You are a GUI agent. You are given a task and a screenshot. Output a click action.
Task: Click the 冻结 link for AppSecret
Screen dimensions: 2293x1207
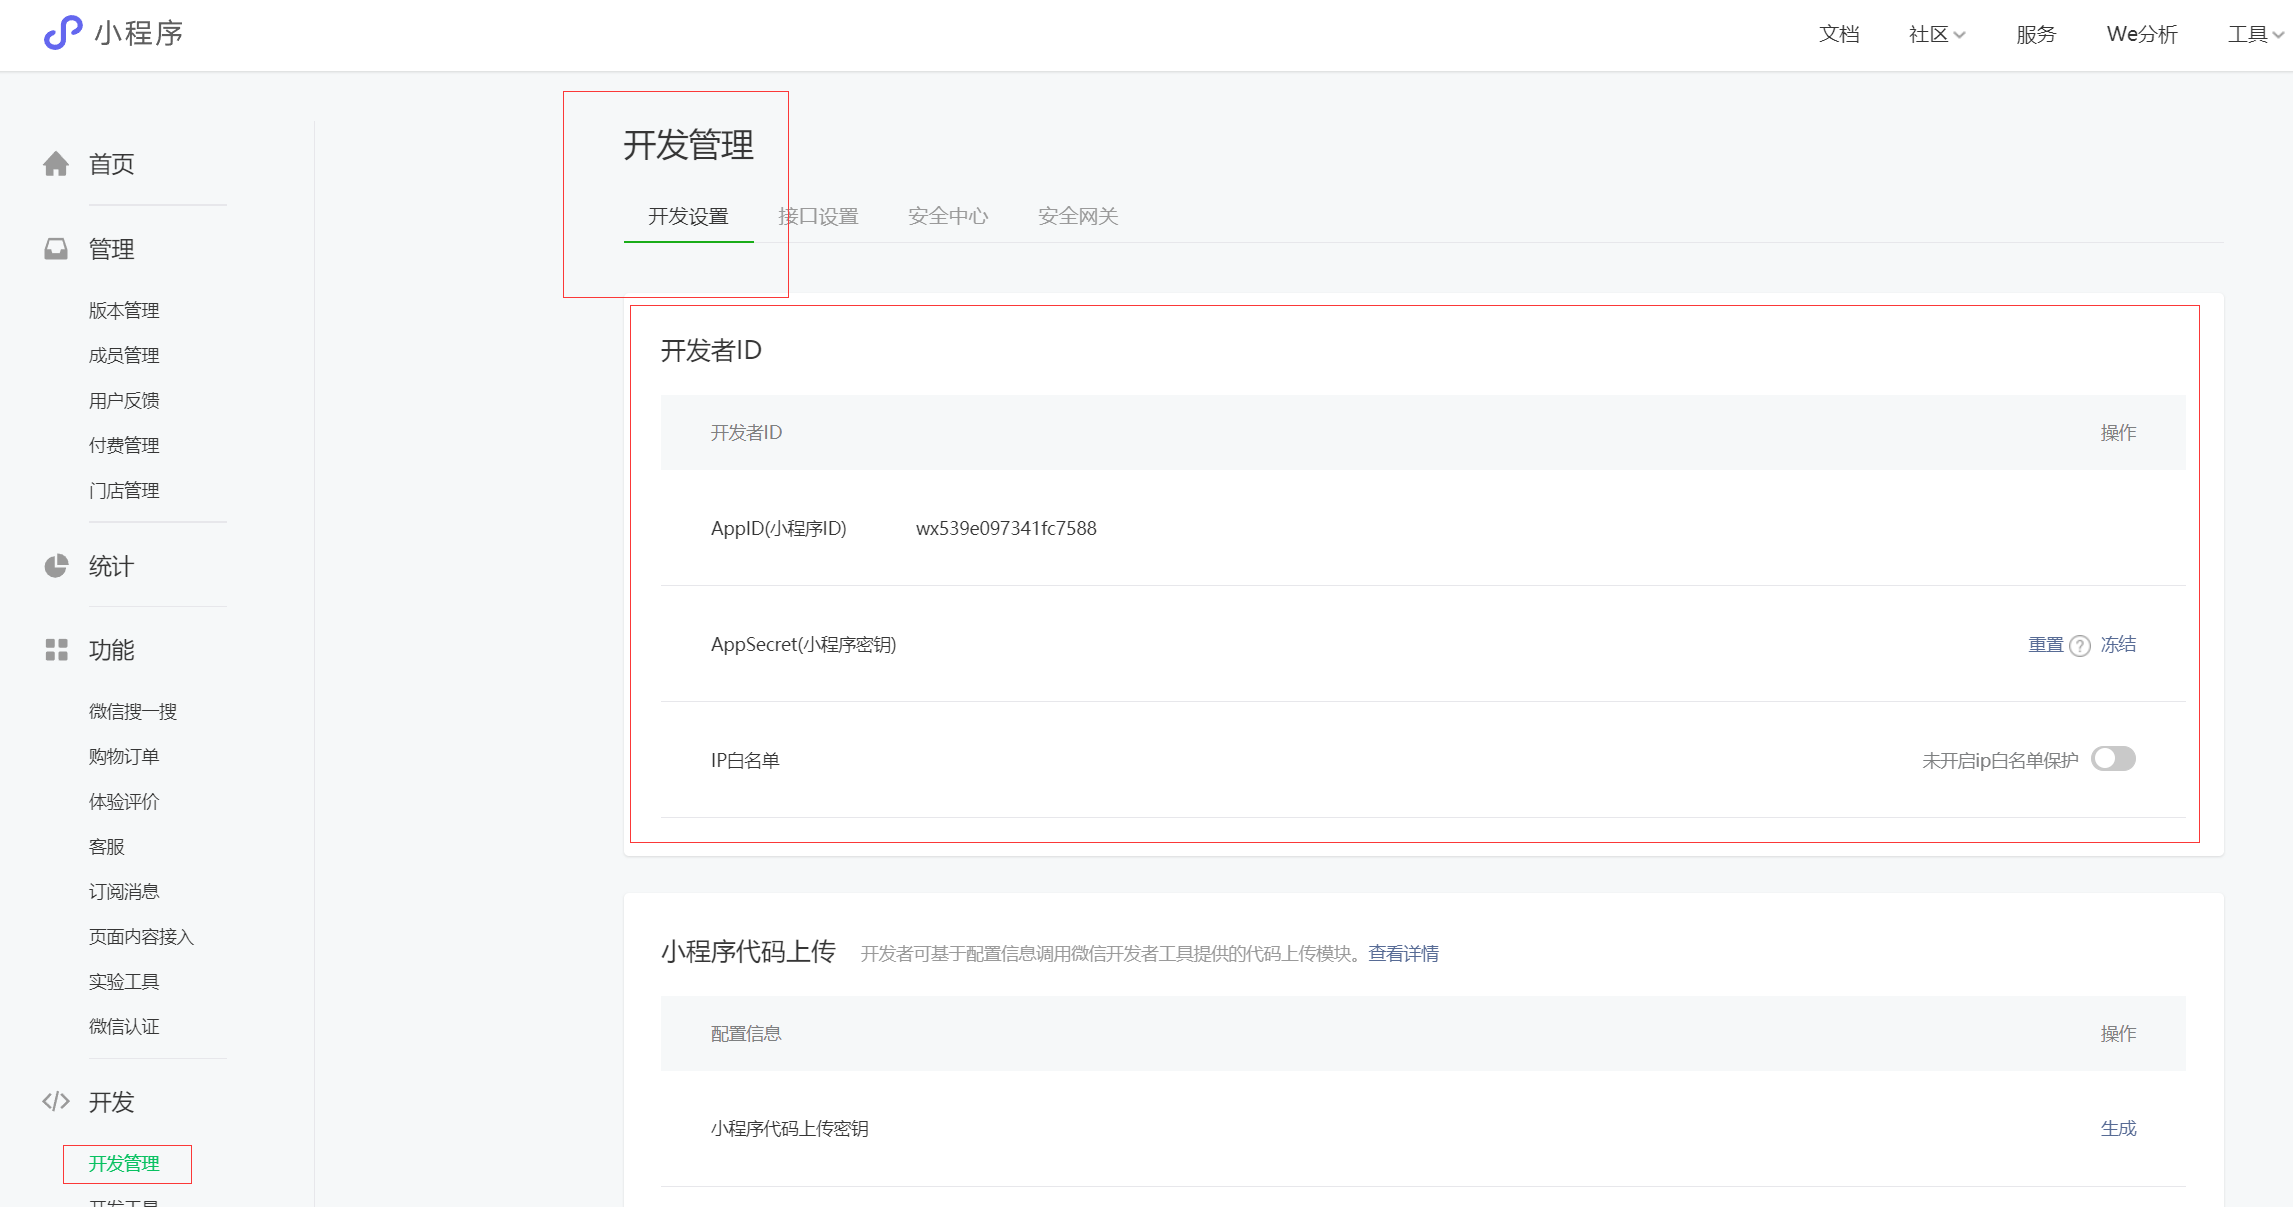click(x=2118, y=645)
